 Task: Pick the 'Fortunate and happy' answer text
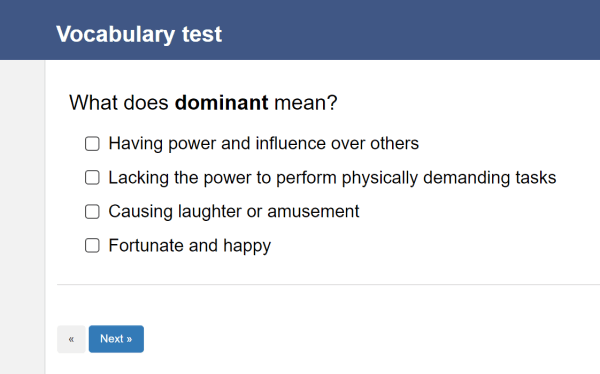click(190, 246)
